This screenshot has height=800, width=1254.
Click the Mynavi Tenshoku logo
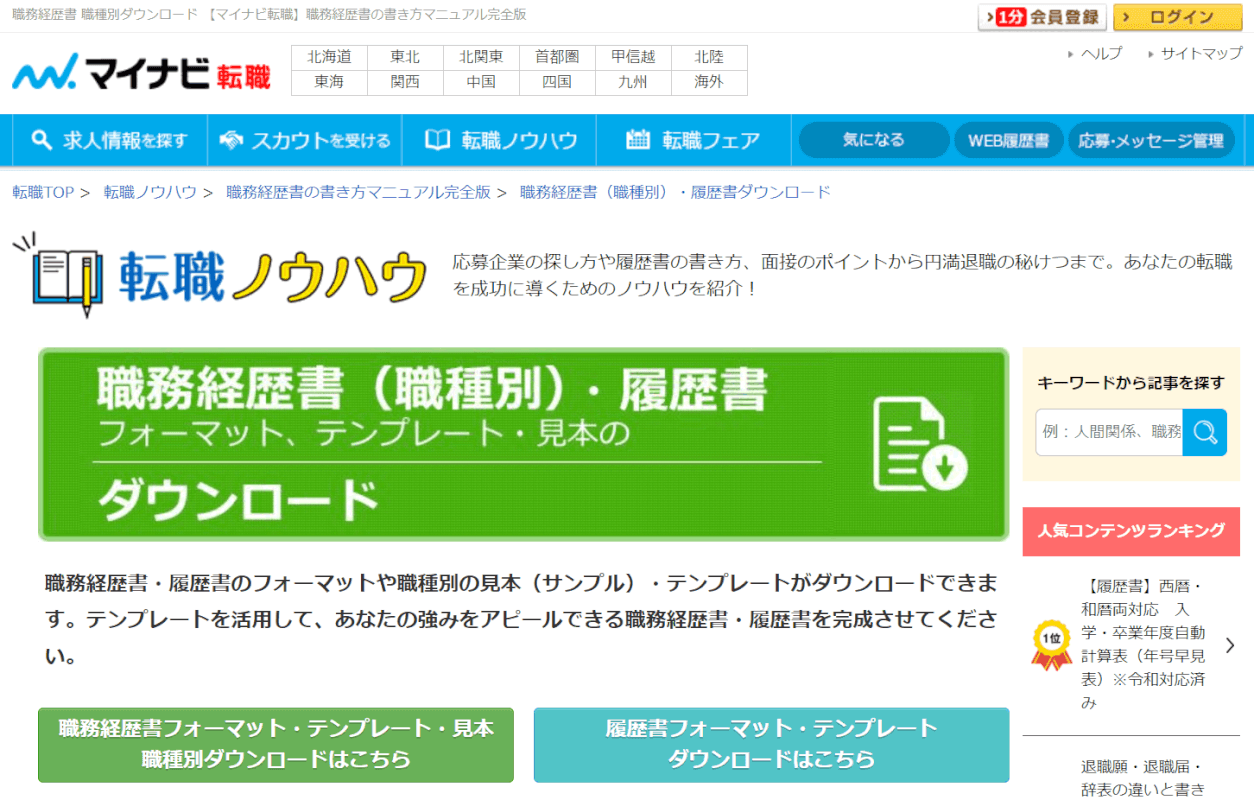click(x=141, y=73)
